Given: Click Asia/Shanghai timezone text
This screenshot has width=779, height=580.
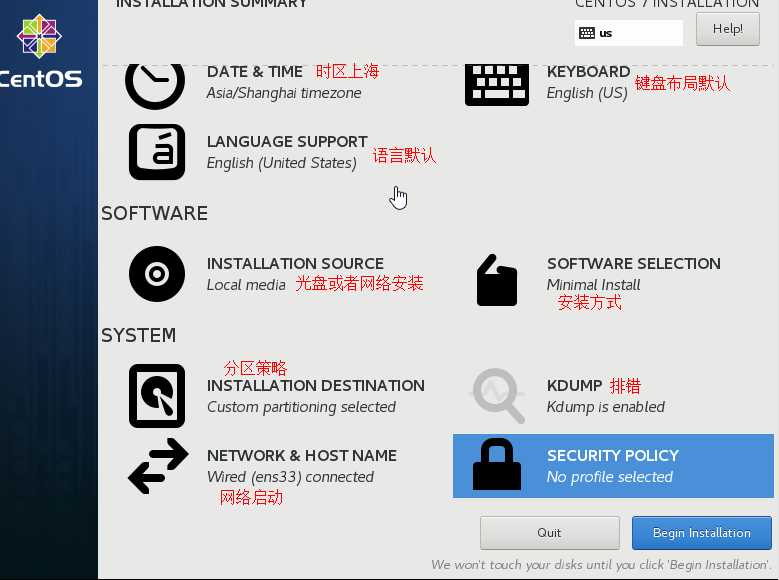Looking at the screenshot, I should coord(284,93).
